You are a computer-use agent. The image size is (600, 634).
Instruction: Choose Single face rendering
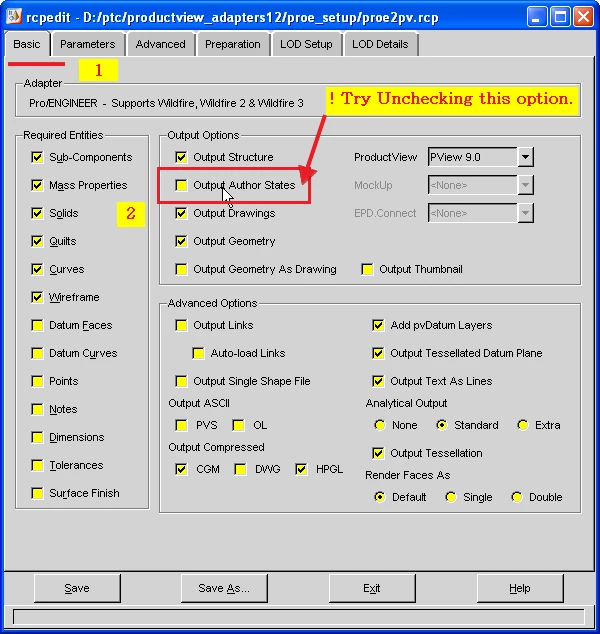451,497
